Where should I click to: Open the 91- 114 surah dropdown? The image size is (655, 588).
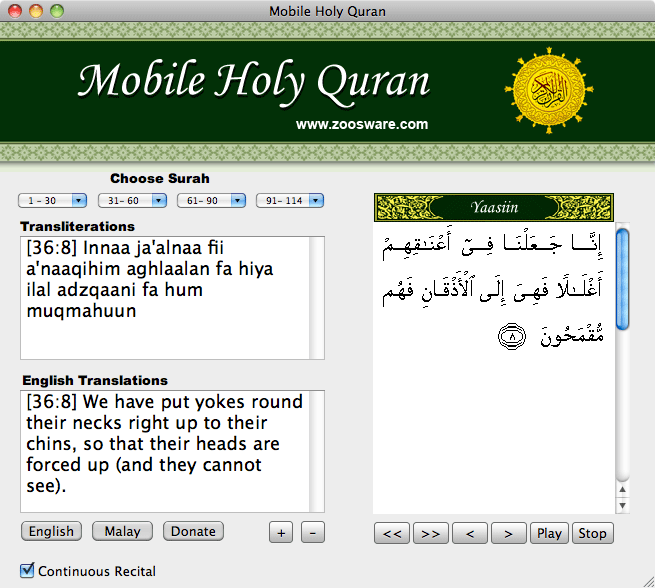[290, 200]
